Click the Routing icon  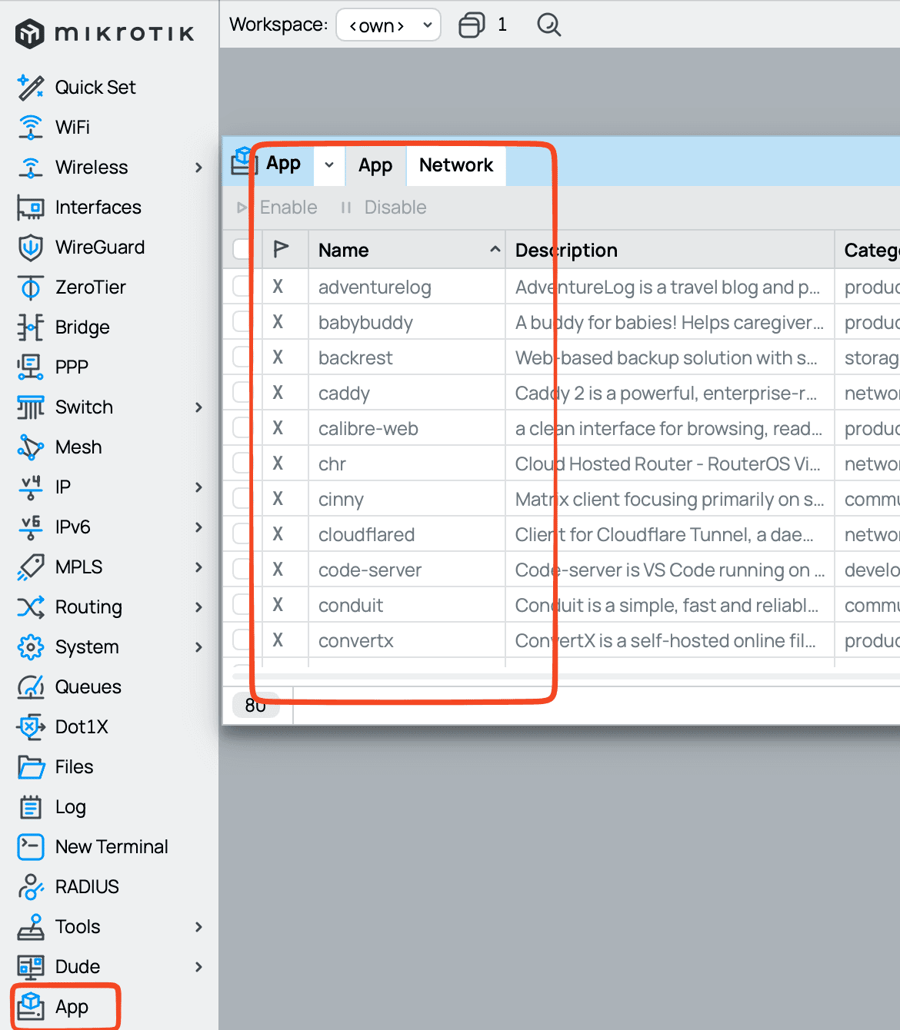(x=30, y=608)
